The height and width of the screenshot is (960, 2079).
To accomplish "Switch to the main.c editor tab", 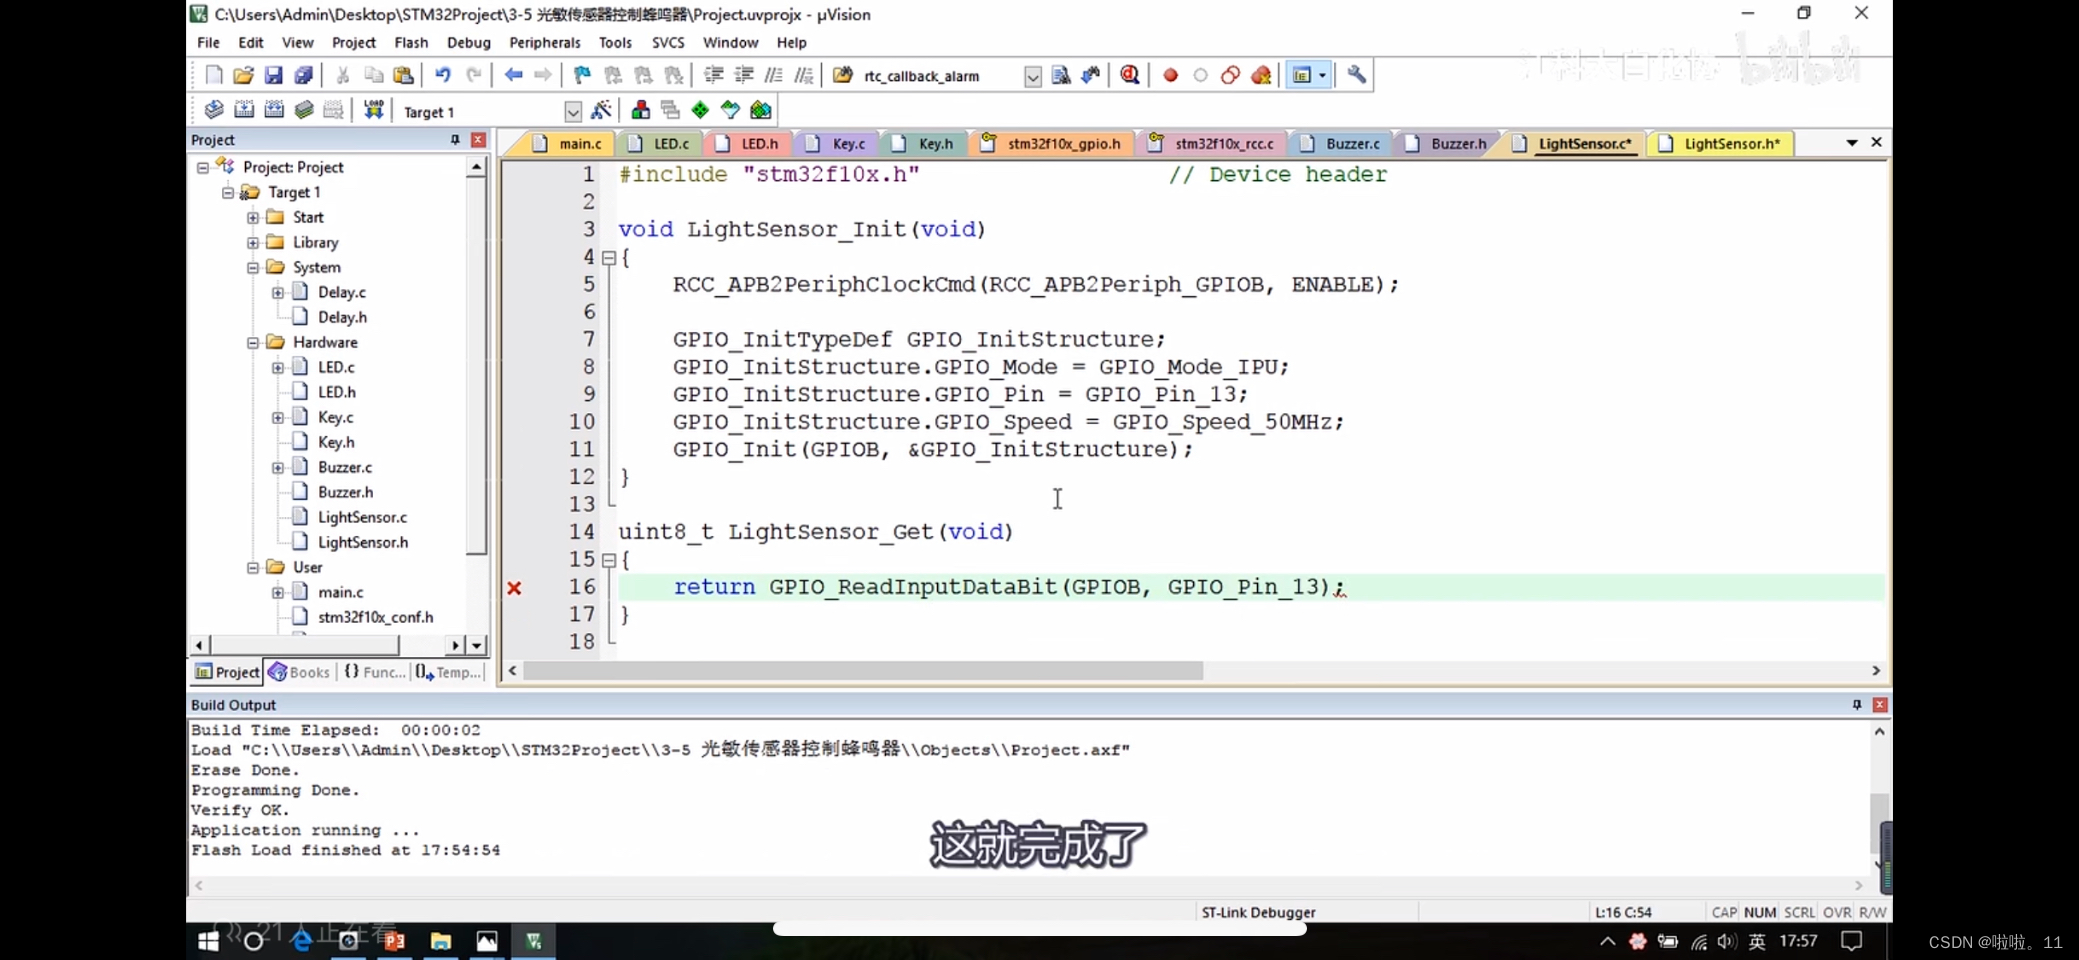I will point(567,143).
